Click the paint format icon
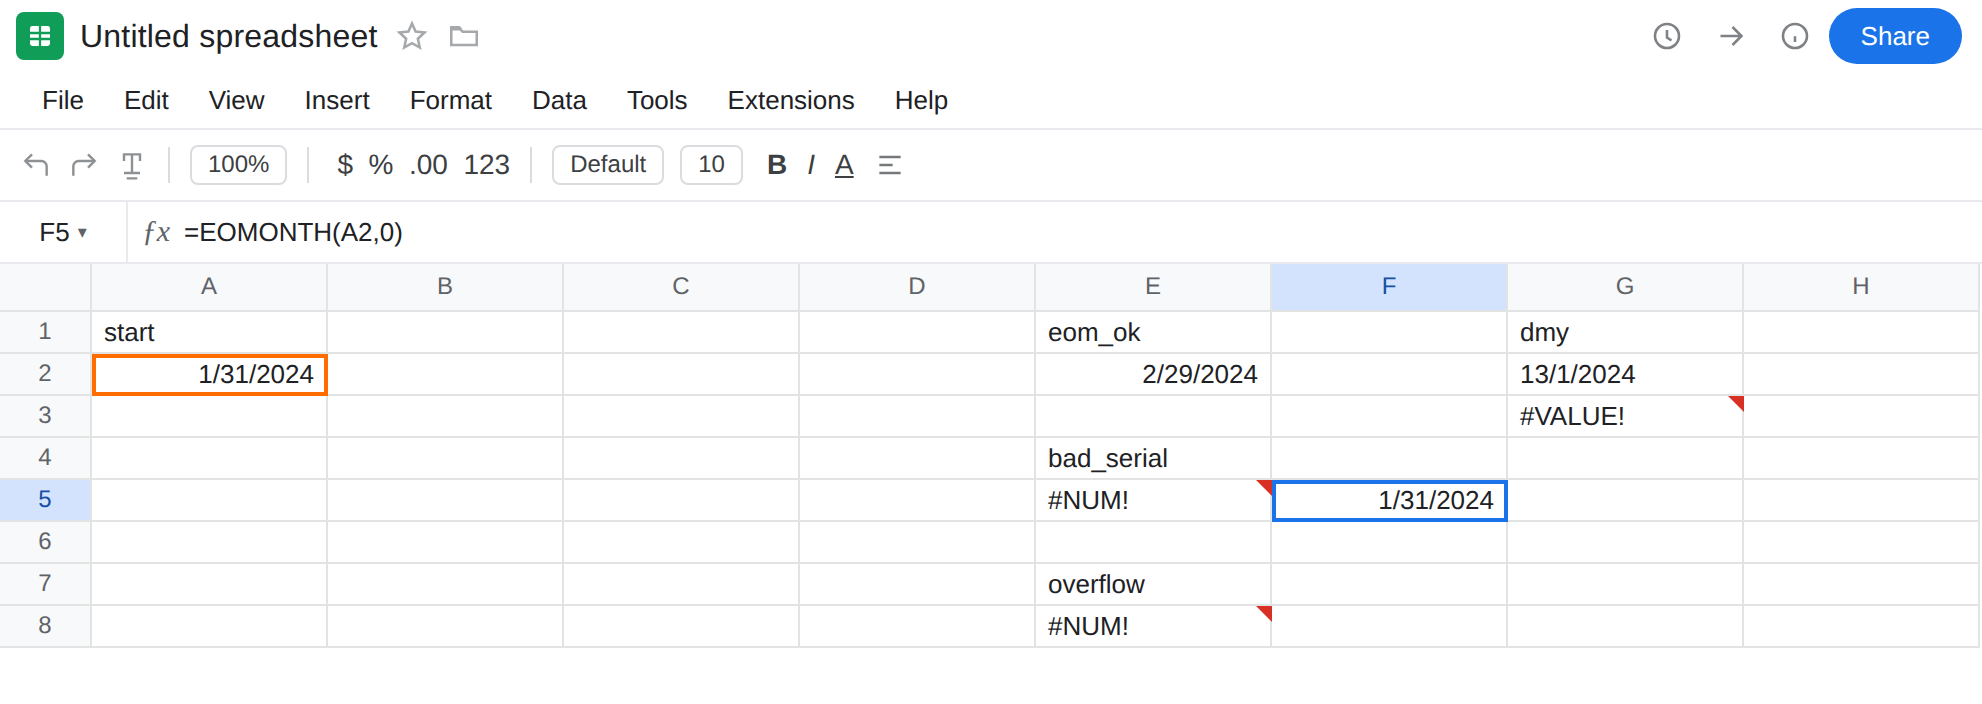 (132, 165)
